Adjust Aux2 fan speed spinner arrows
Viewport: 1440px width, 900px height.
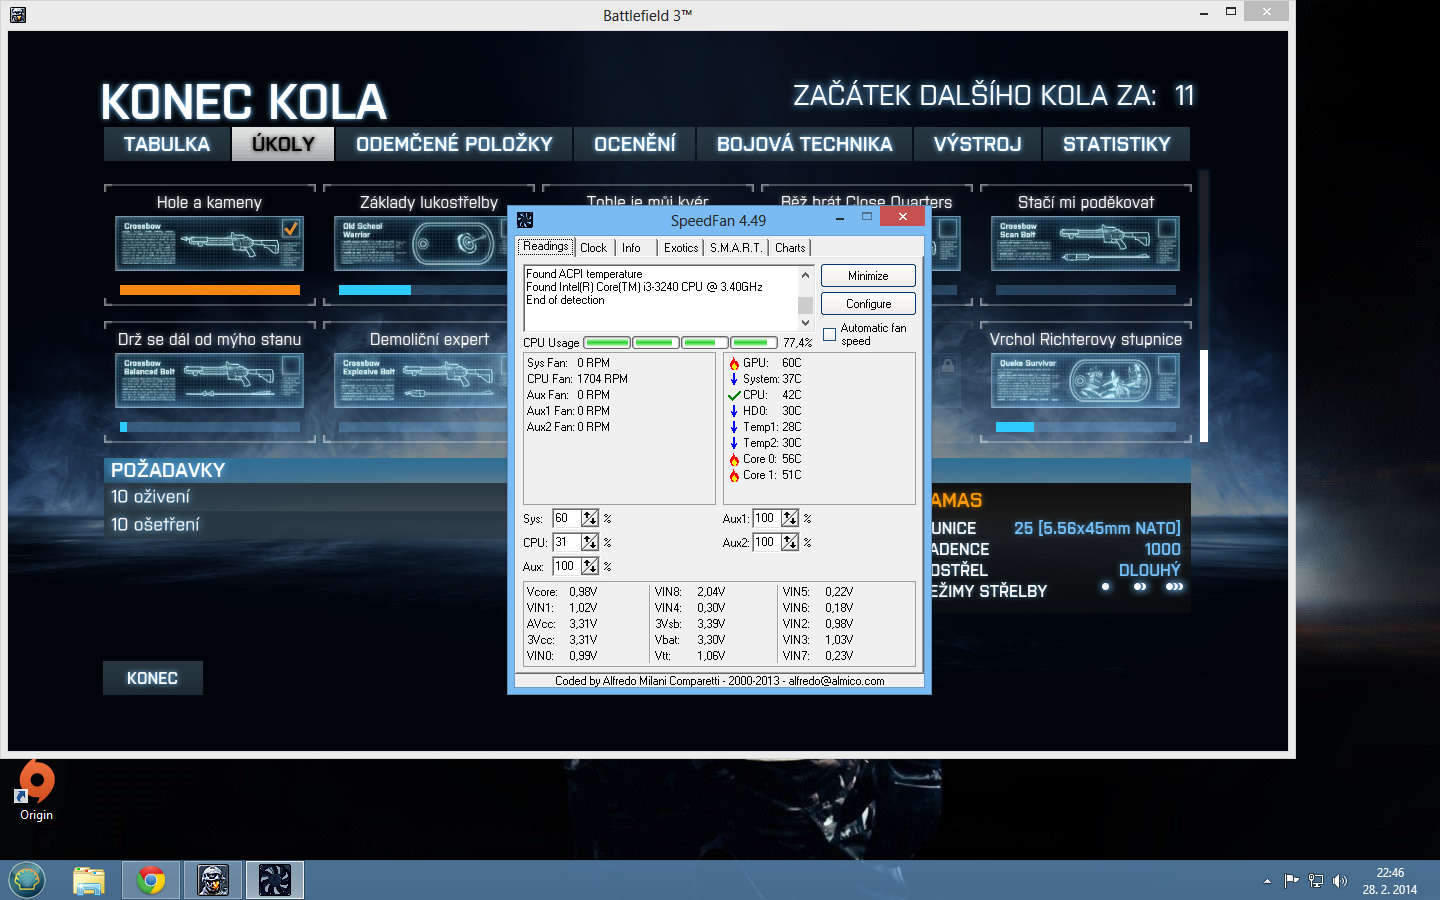(x=790, y=542)
